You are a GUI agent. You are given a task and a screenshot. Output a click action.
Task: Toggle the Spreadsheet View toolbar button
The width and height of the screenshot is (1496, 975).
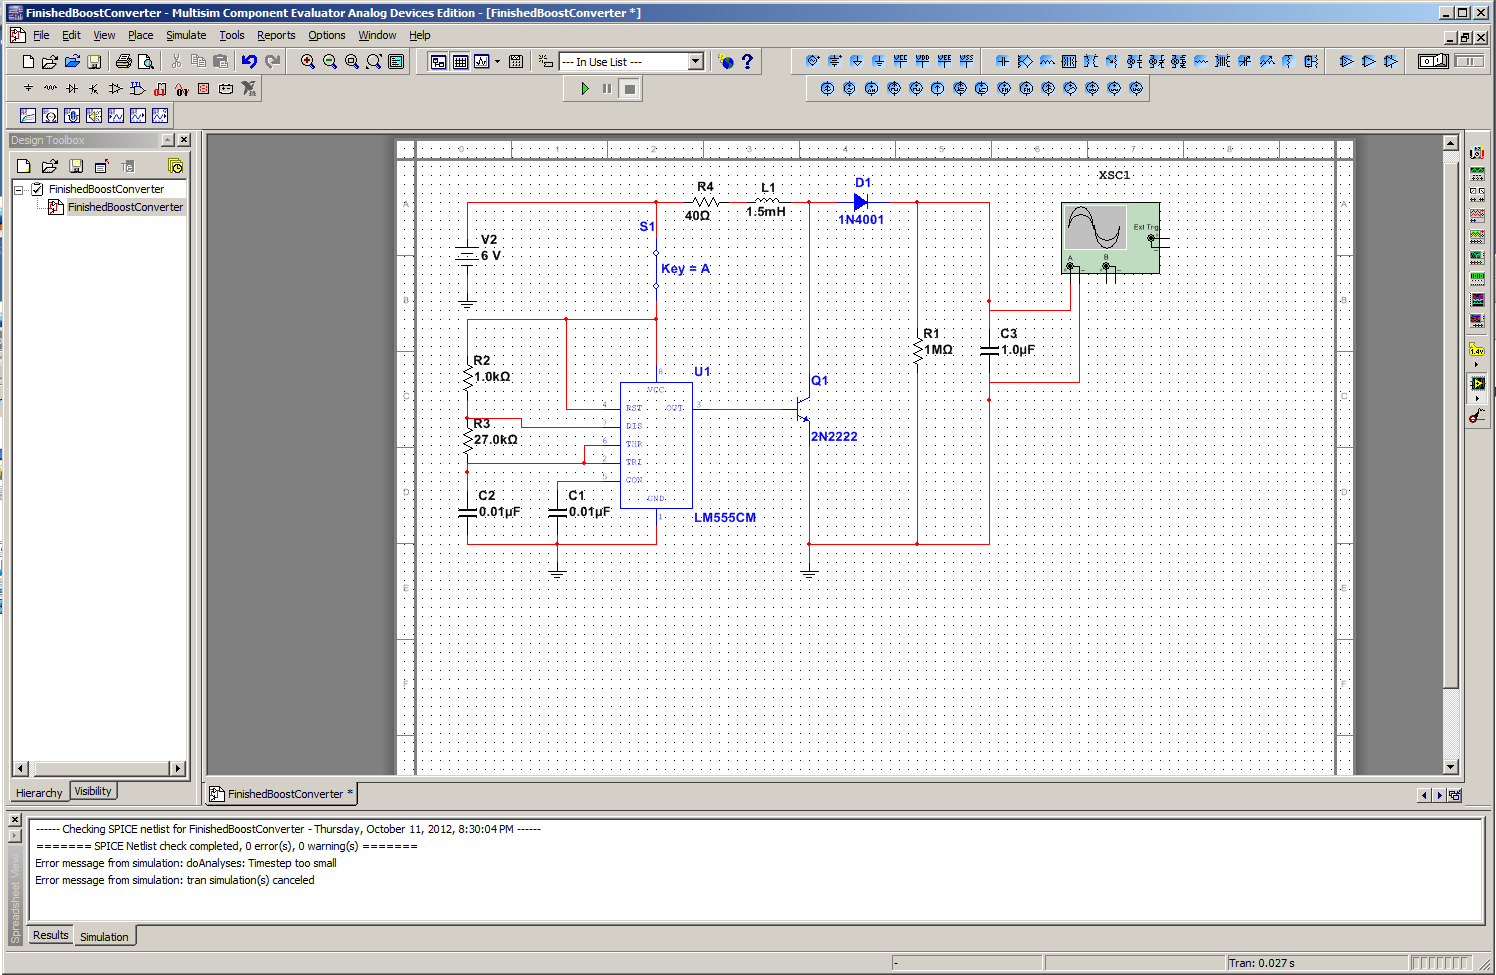click(x=460, y=61)
